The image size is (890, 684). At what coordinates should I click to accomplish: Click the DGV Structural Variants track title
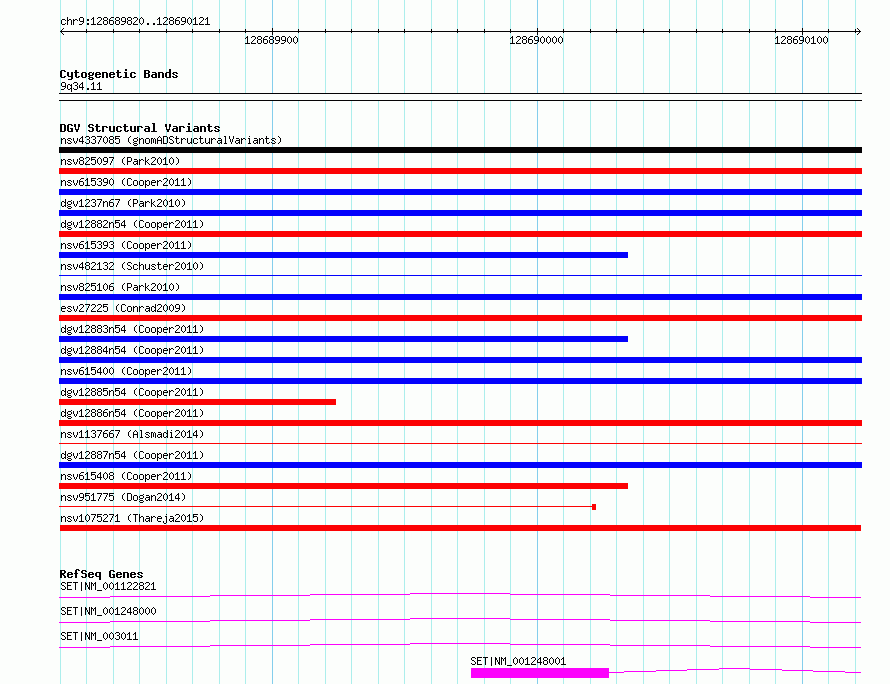click(140, 128)
